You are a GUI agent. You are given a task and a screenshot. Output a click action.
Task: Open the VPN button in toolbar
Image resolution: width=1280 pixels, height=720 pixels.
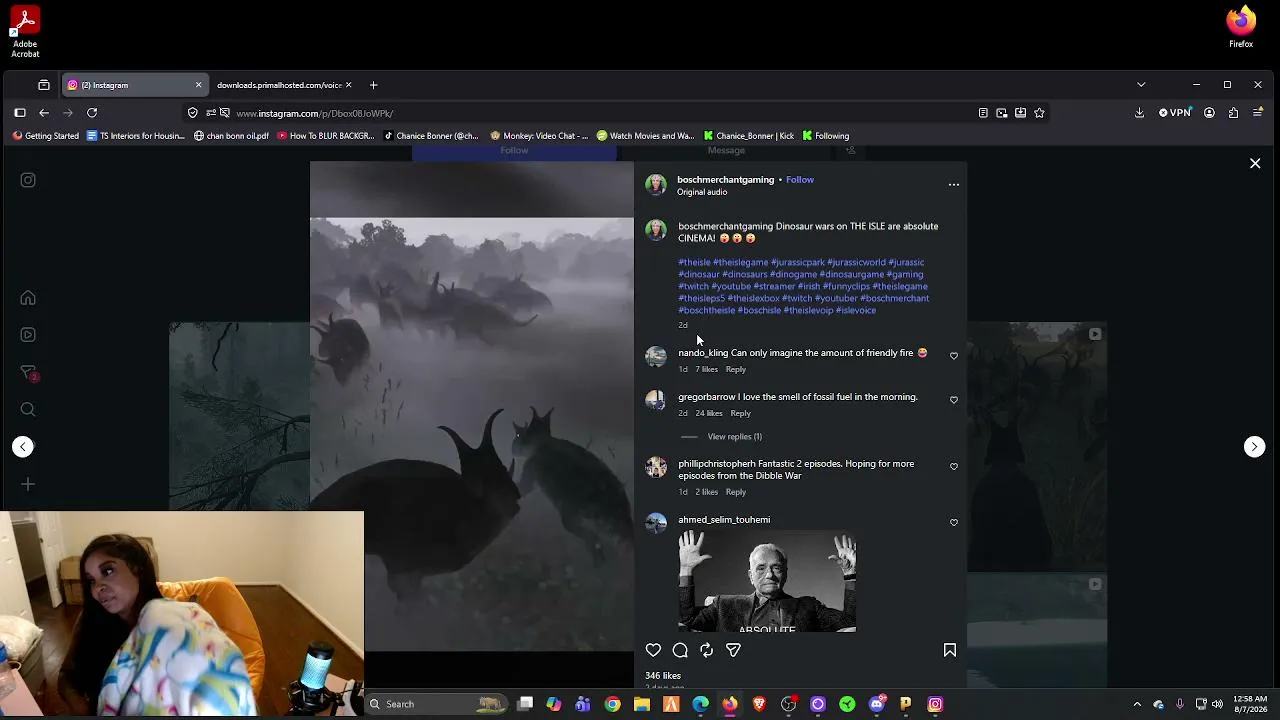pos(1175,113)
